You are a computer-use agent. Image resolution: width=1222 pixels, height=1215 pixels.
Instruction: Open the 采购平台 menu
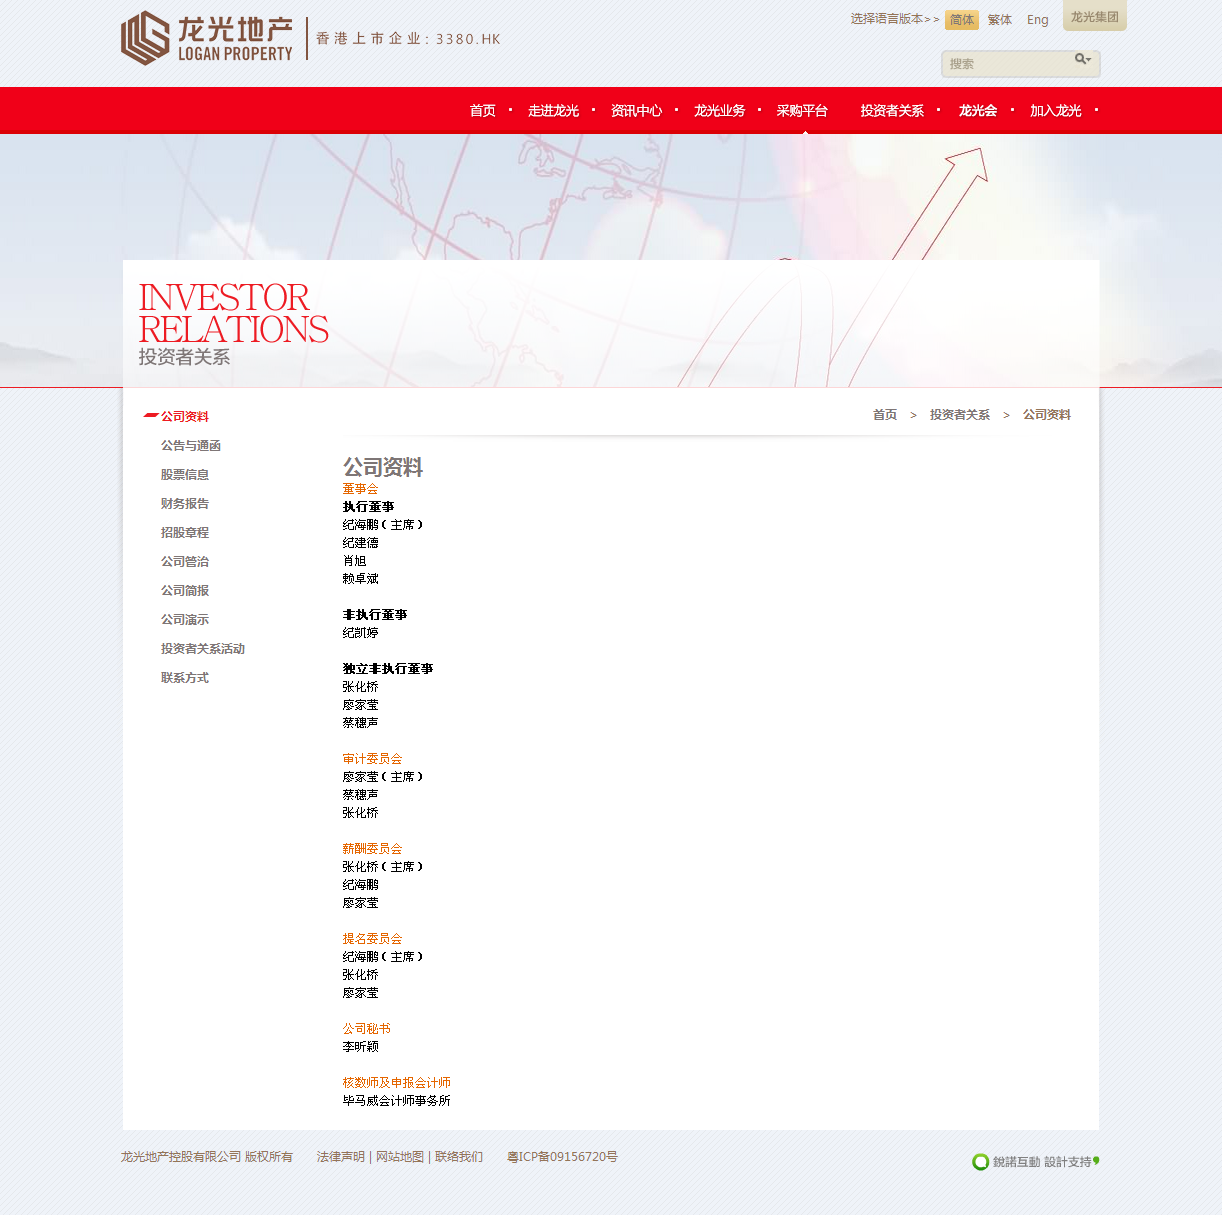(x=803, y=111)
